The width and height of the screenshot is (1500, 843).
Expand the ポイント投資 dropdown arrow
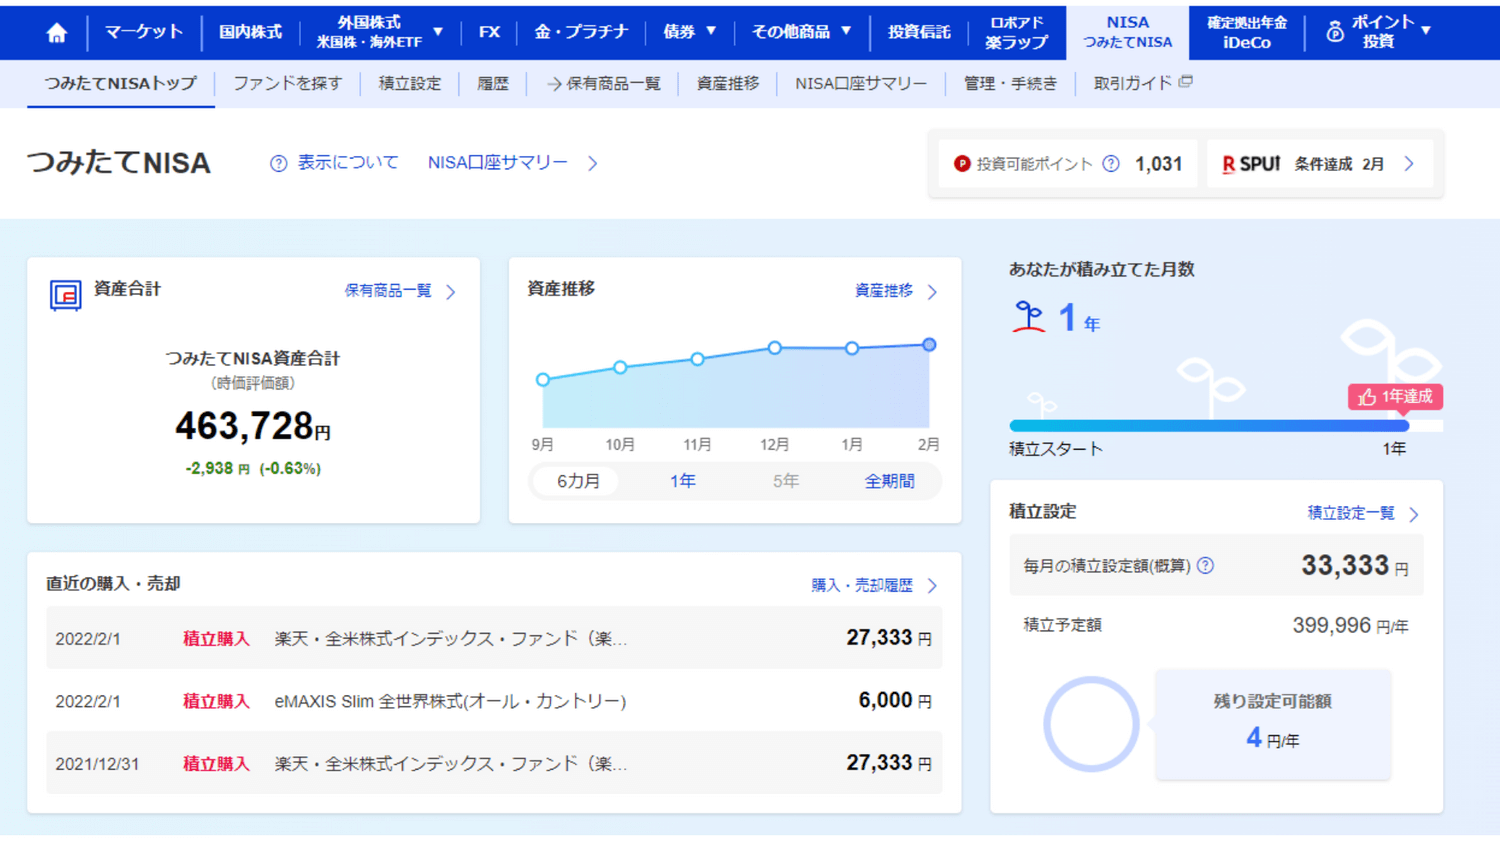click(x=1426, y=31)
